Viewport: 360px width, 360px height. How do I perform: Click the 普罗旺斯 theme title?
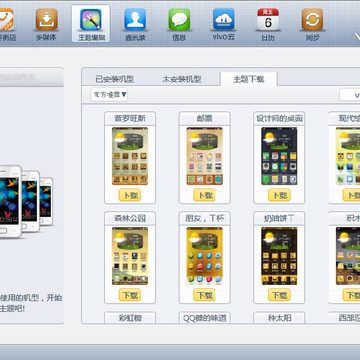point(130,119)
